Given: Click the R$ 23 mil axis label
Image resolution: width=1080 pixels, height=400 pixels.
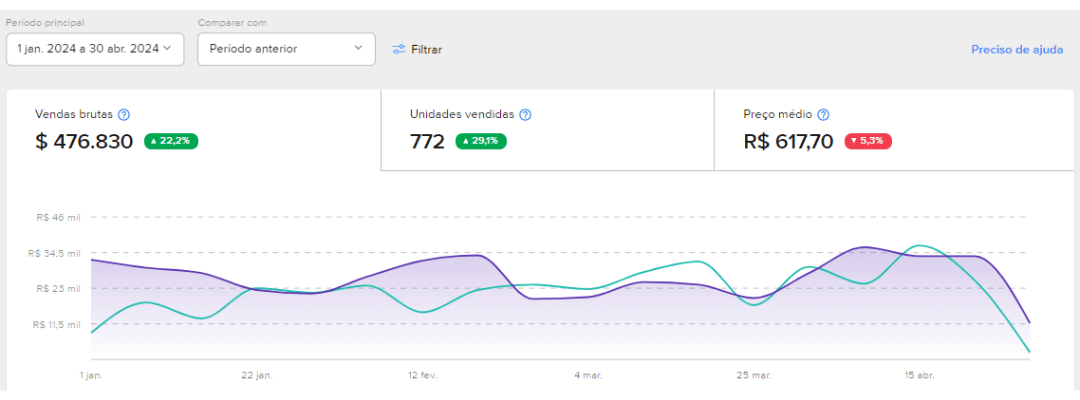Looking at the screenshot, I should pos(59,288).
